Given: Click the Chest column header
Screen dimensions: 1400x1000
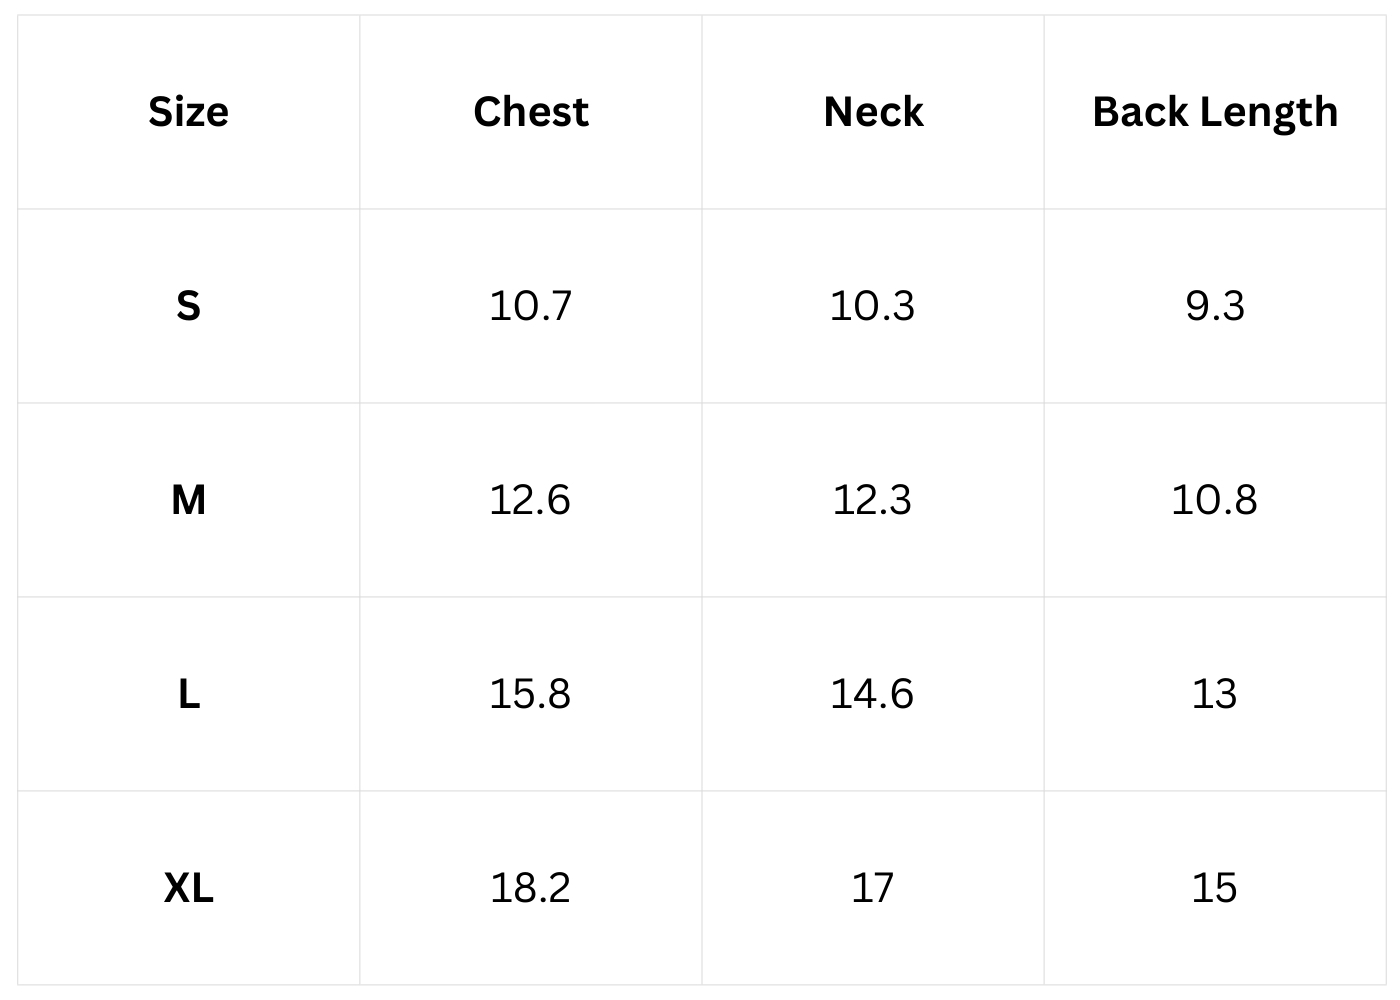Looking at the screenshot, I should [x=530, y=111].
